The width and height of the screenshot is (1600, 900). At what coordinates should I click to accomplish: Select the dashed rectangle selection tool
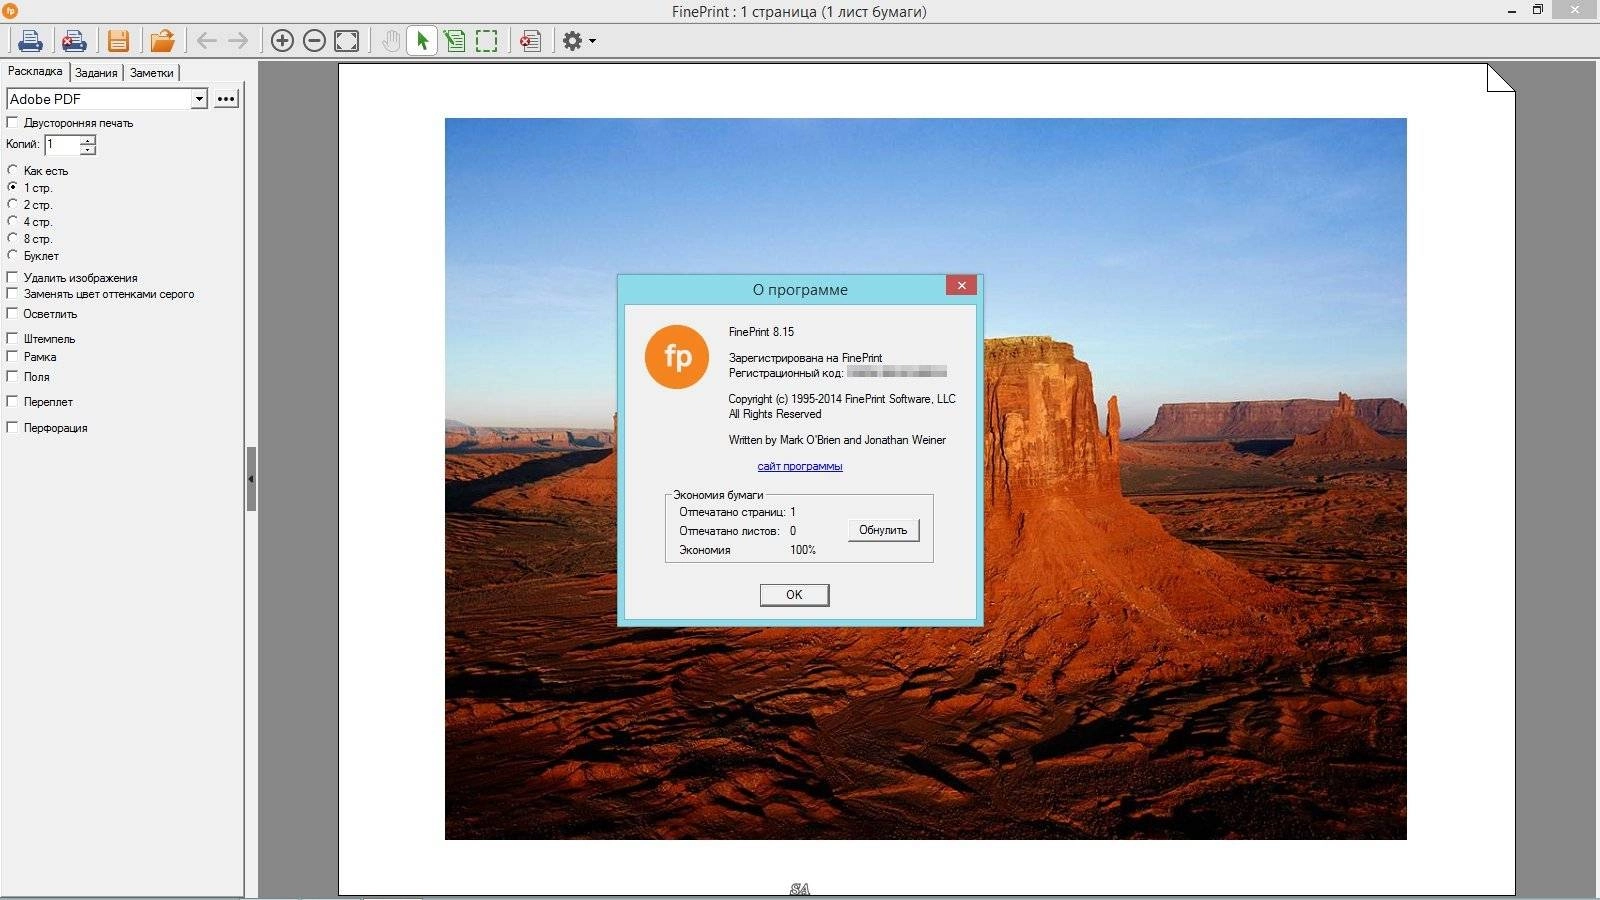tap(487, 41)
